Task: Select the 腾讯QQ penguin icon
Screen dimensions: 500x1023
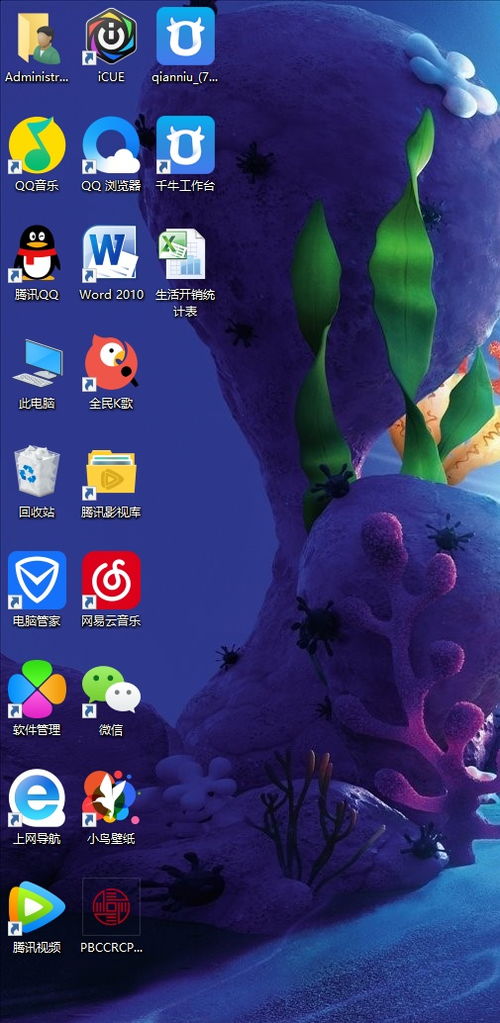Action: [x=37, y=254]
